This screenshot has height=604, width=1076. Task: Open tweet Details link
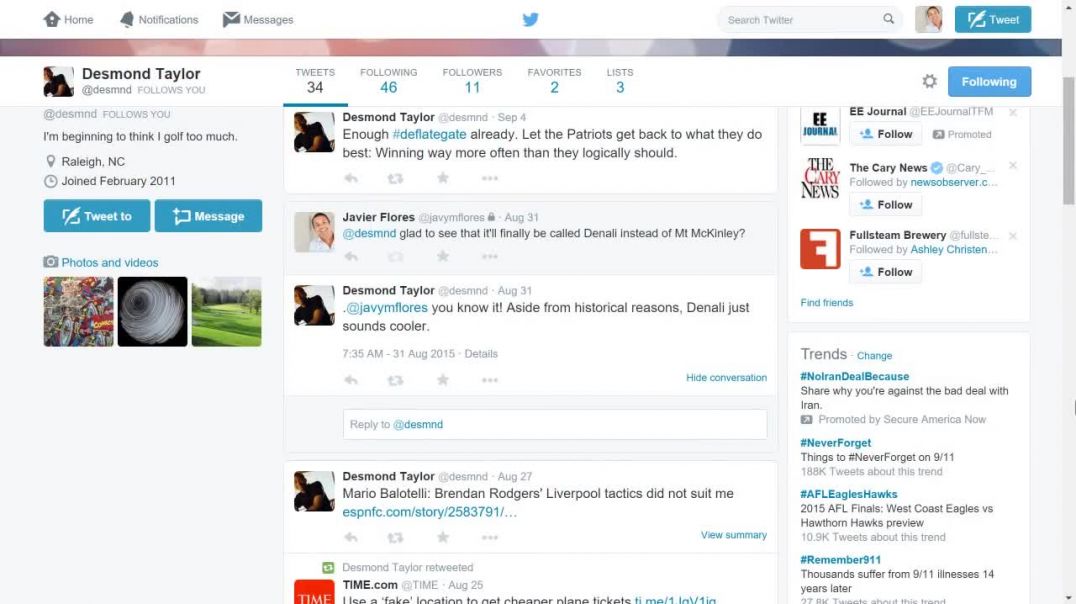481,353
